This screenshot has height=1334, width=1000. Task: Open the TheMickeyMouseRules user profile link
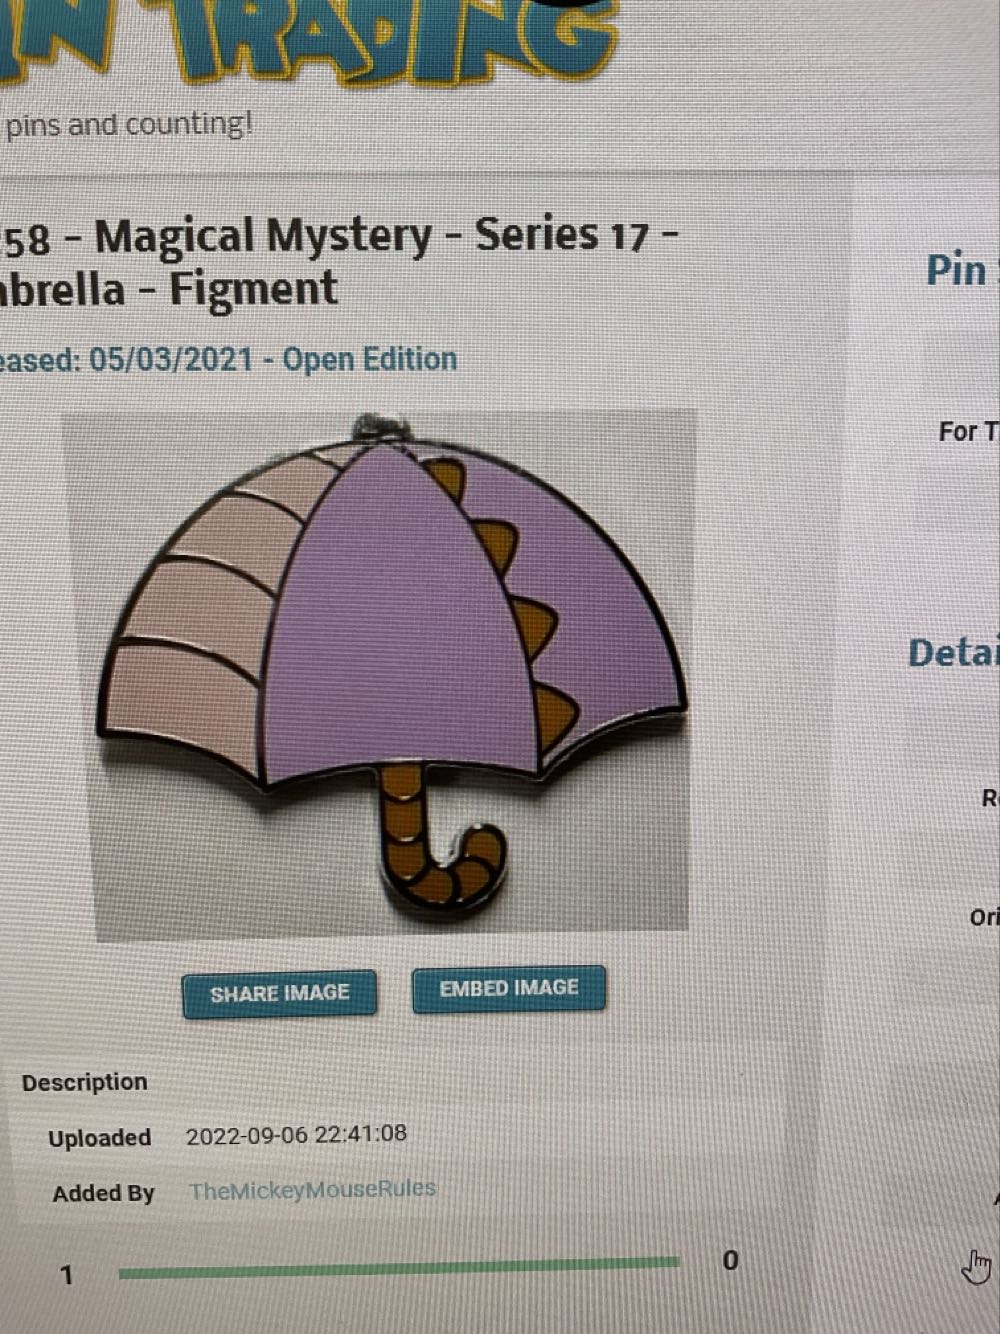(x=312, y=1190)
